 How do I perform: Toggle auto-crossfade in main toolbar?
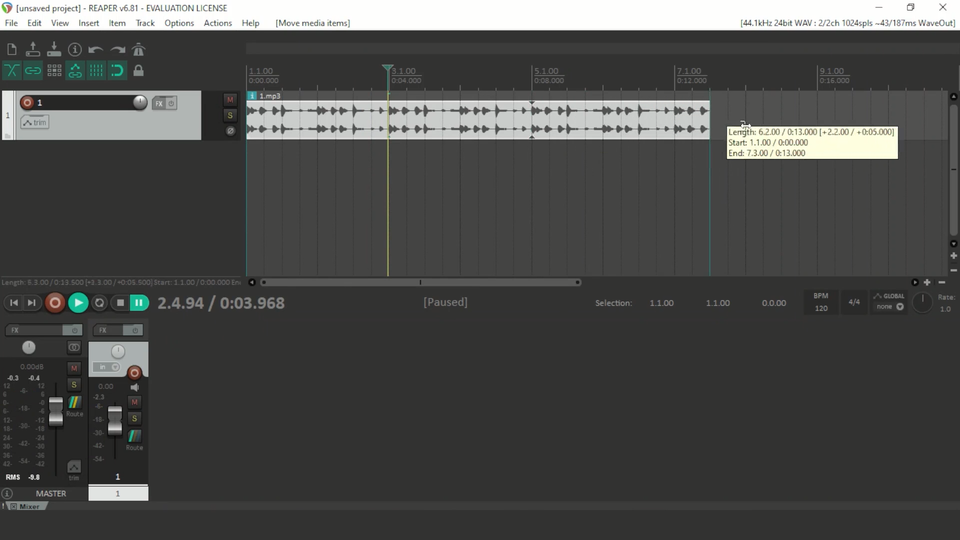click(x=11, y=71)
